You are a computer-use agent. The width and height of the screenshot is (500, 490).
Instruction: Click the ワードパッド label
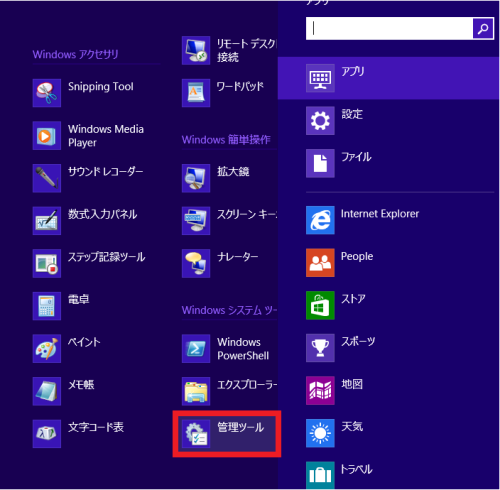[x=240, y=86]
